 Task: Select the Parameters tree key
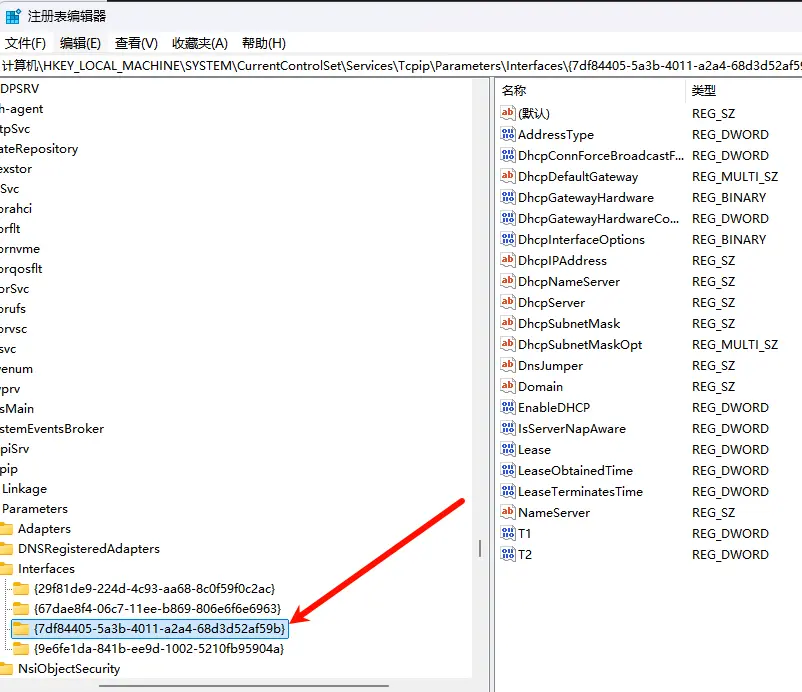[x=35, y=508]
